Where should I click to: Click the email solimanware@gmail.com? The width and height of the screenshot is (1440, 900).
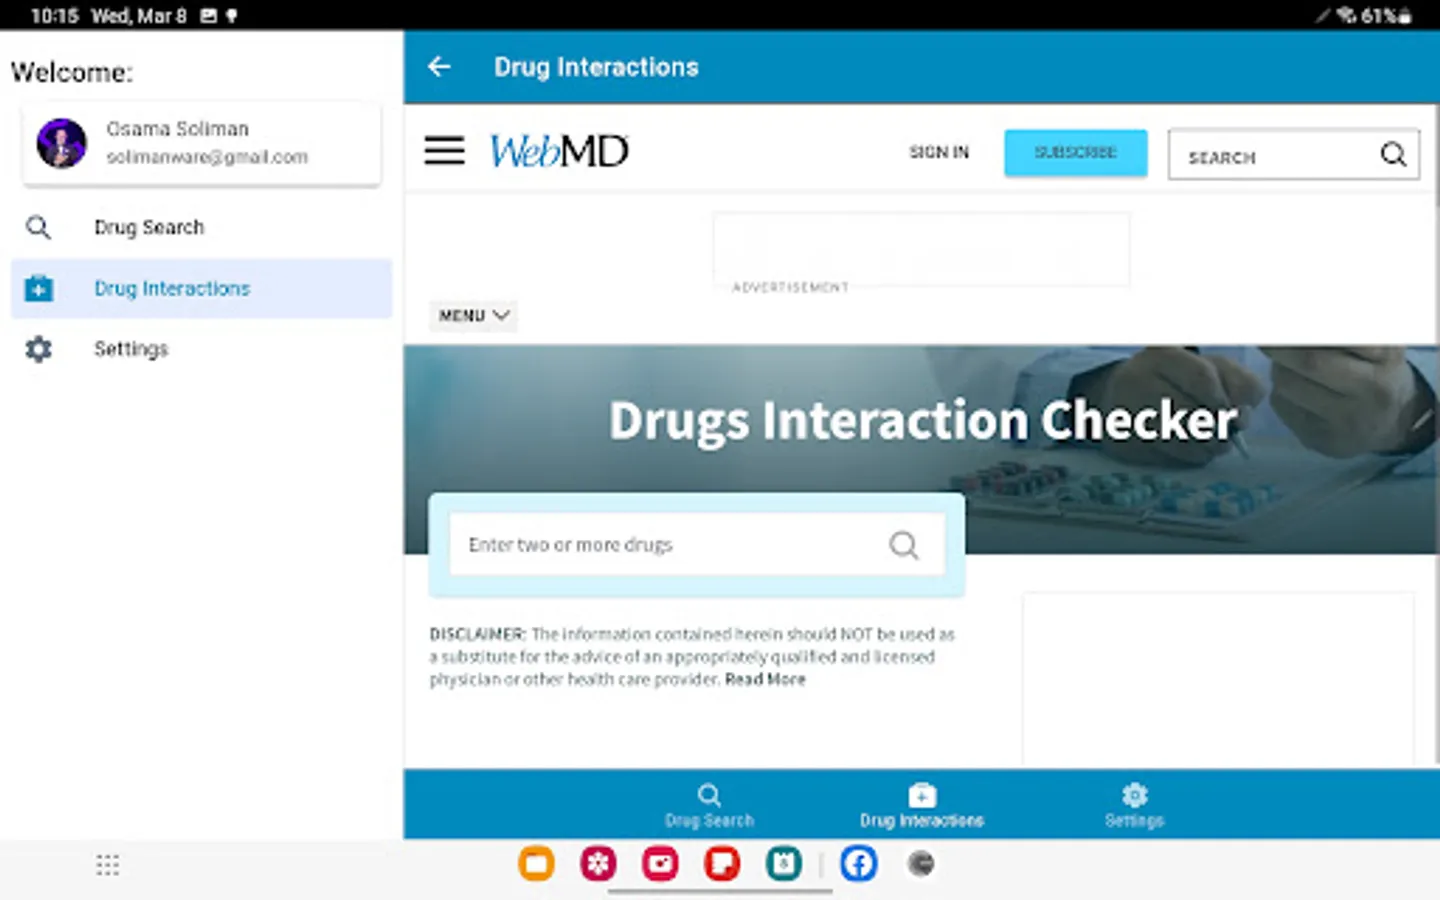coord(207,157)
